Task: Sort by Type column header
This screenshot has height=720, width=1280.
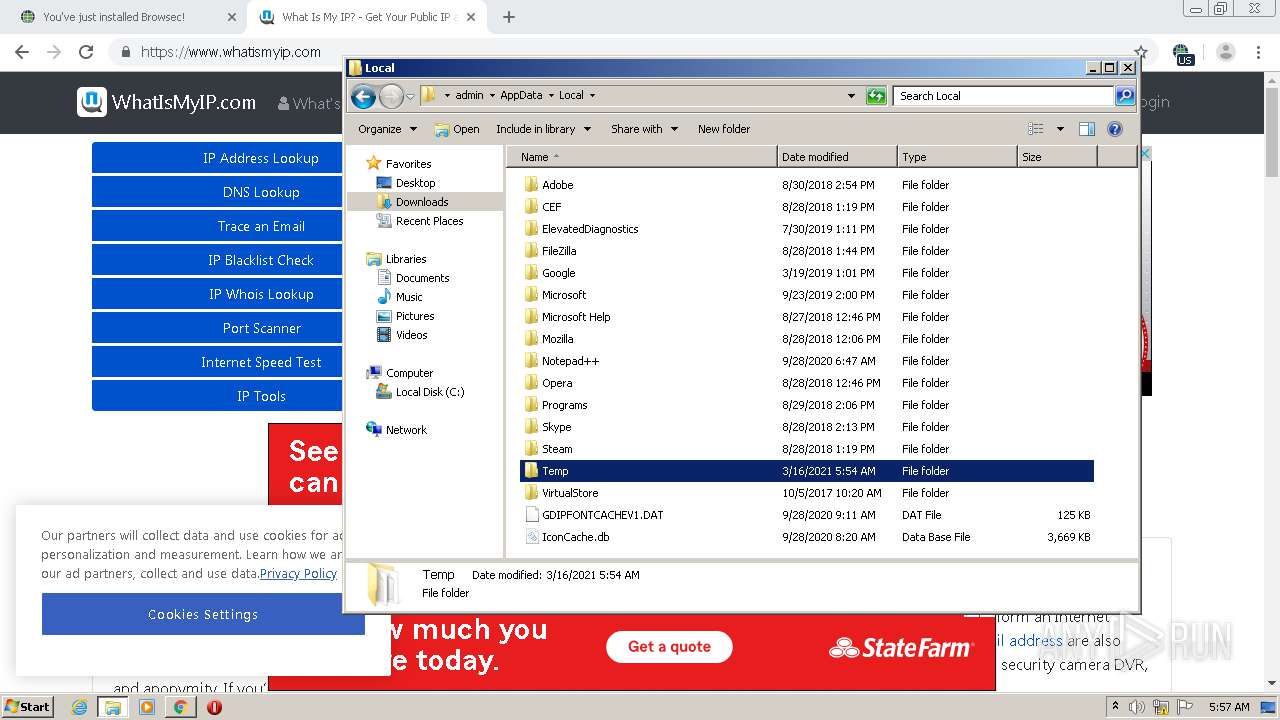Action: tap(957, 157)
